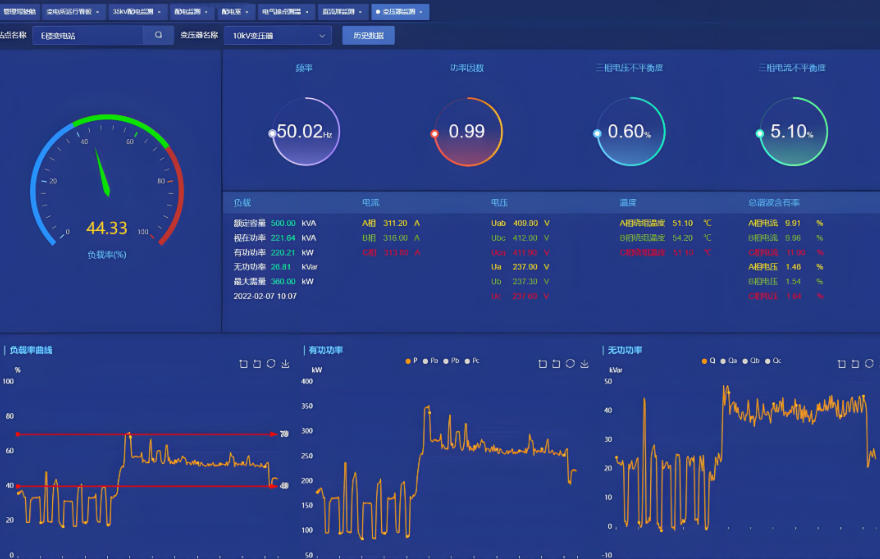Open the 10kV transformer name dropdown
The height and width of the screenshot is (559, 880).
click(x=278, y=35)
